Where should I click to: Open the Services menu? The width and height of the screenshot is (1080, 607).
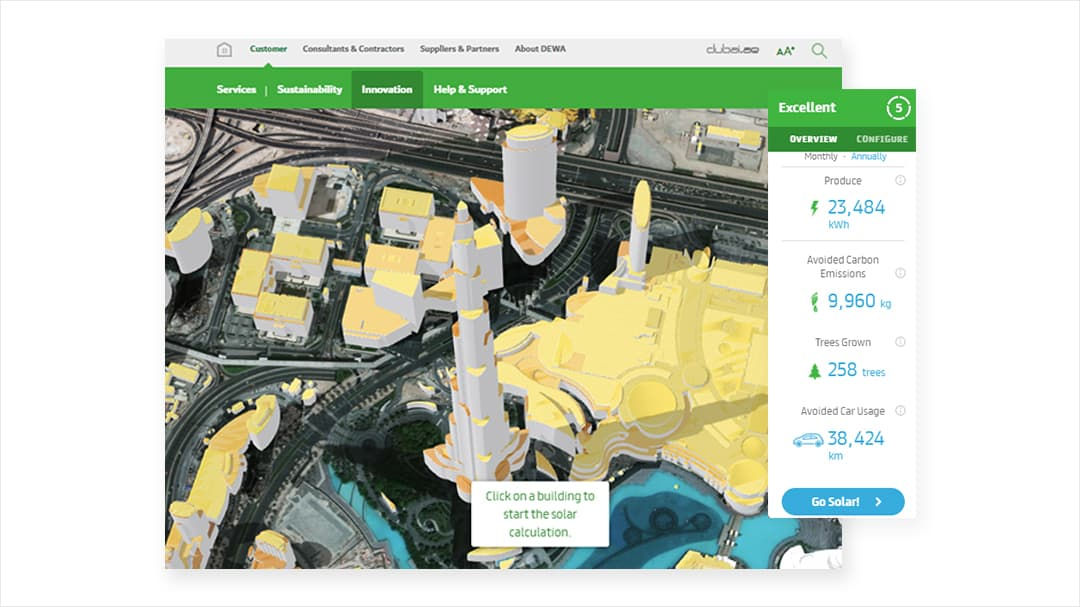coord(236,89)
